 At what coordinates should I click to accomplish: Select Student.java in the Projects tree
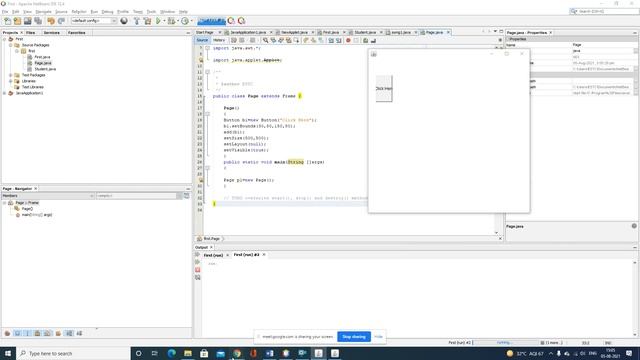(45, 69)
